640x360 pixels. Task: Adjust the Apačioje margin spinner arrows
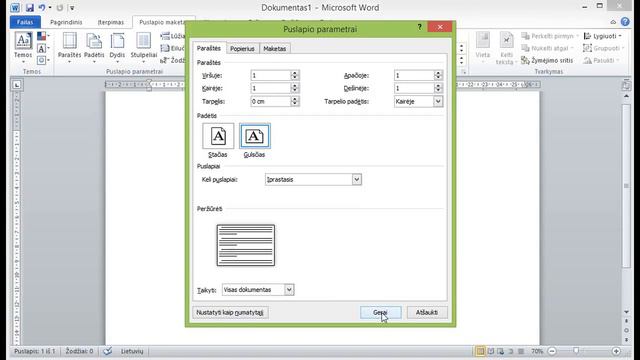coord(438,75)
